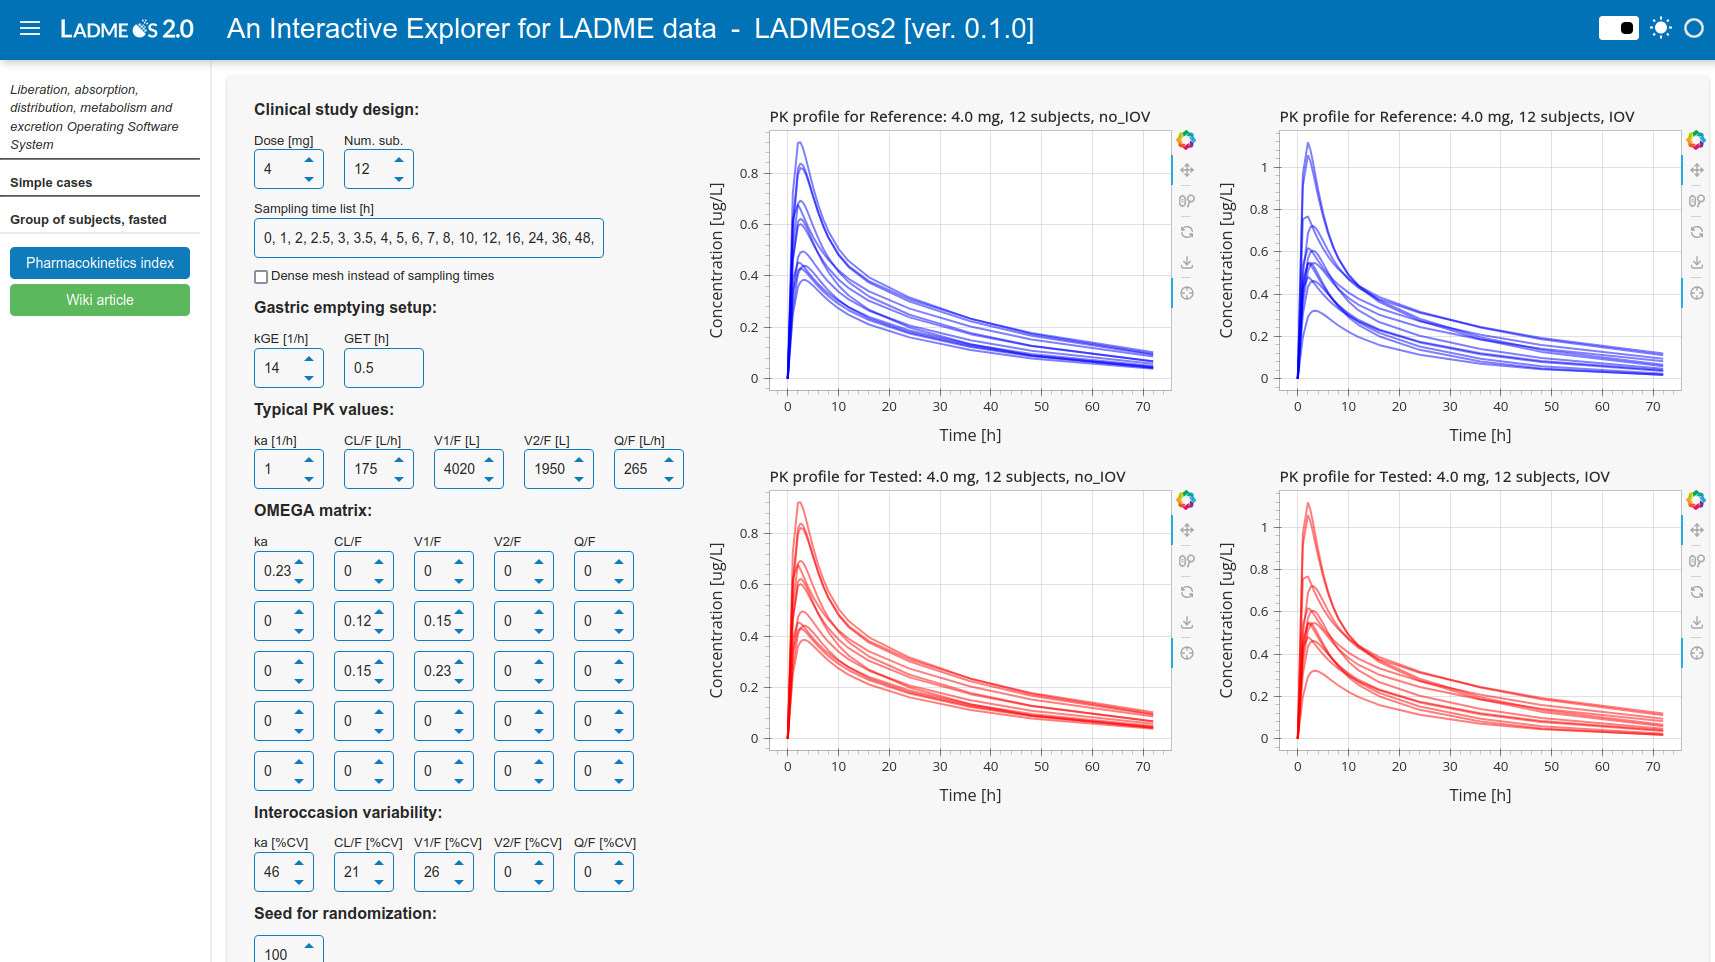Viewport: 1715px width, 962px height.
Task: Open the Pharmacokinetics index button
Action: pos(100,263)
